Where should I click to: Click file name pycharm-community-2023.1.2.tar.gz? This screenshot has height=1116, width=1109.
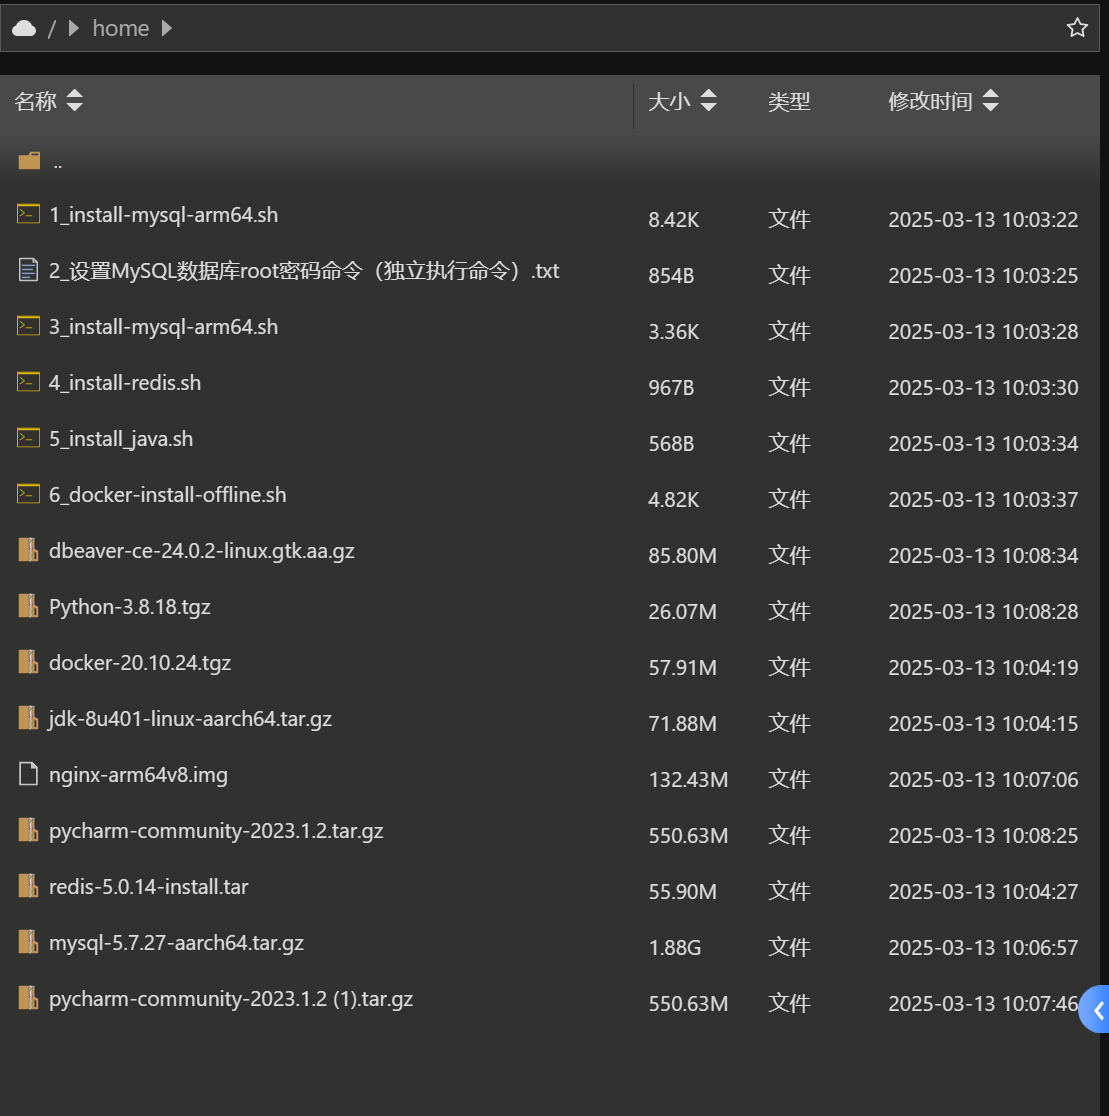point(216,831)
